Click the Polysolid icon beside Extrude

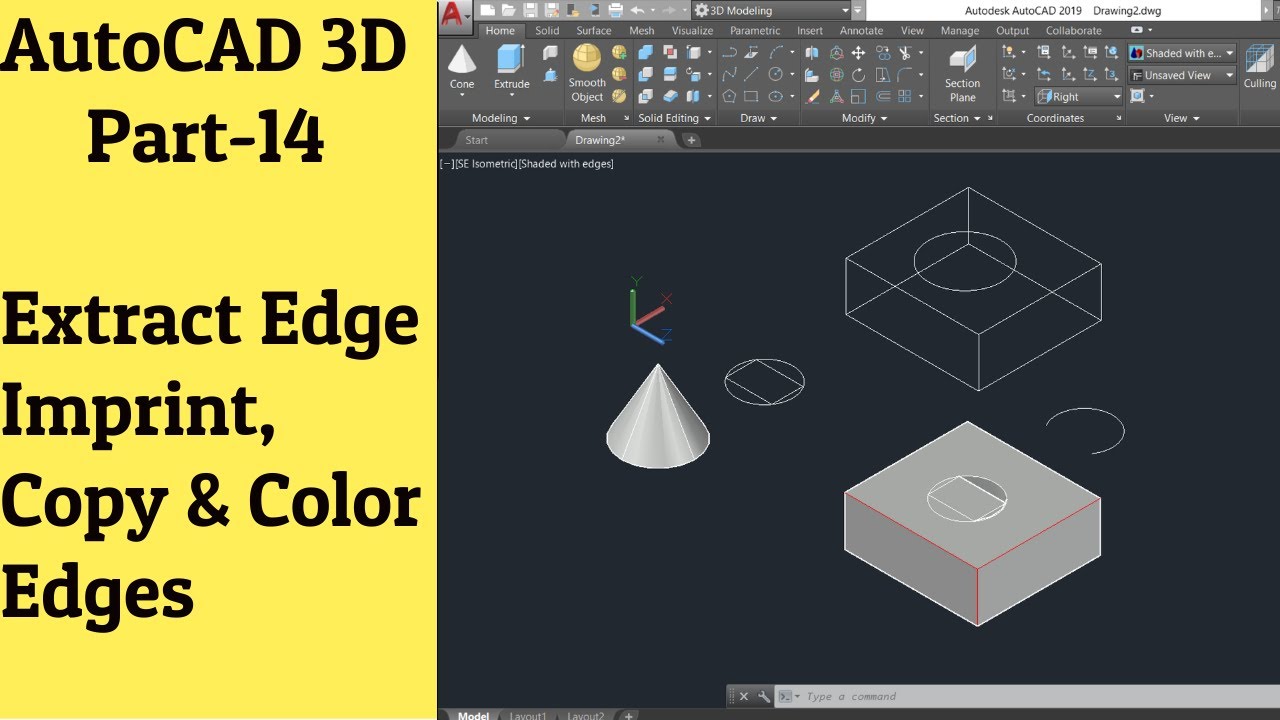point(550,53)
